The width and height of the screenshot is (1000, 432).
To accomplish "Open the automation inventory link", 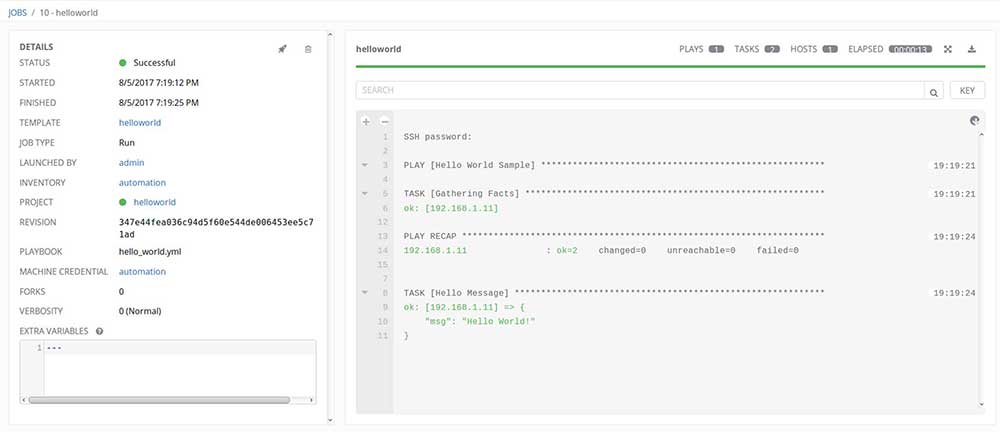I will [142, 182].
